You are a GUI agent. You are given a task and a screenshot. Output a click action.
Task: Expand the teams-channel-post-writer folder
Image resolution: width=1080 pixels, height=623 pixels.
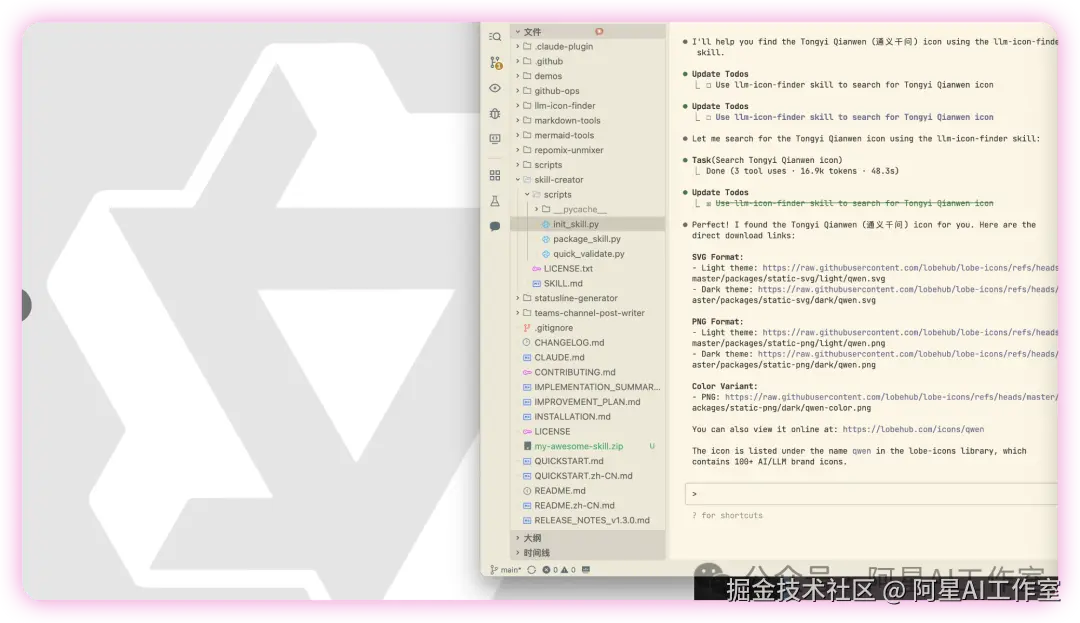588,313
